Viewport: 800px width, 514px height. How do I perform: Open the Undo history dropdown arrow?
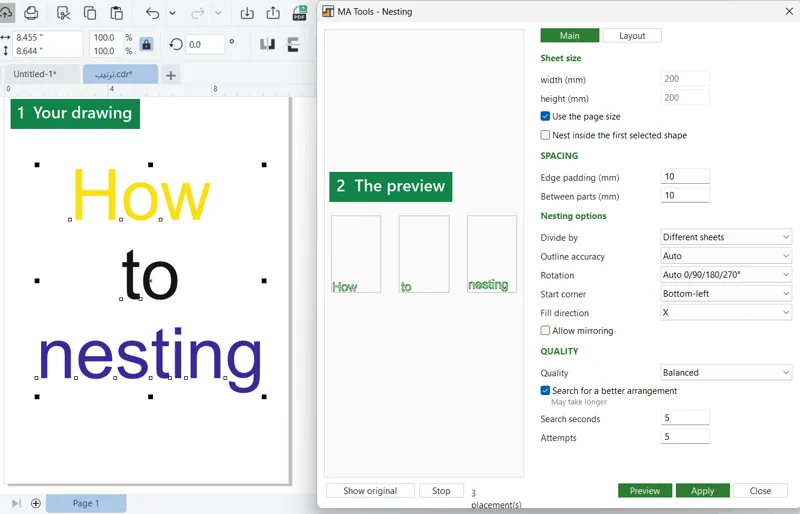pyautogui.click(x=172, y=13)
